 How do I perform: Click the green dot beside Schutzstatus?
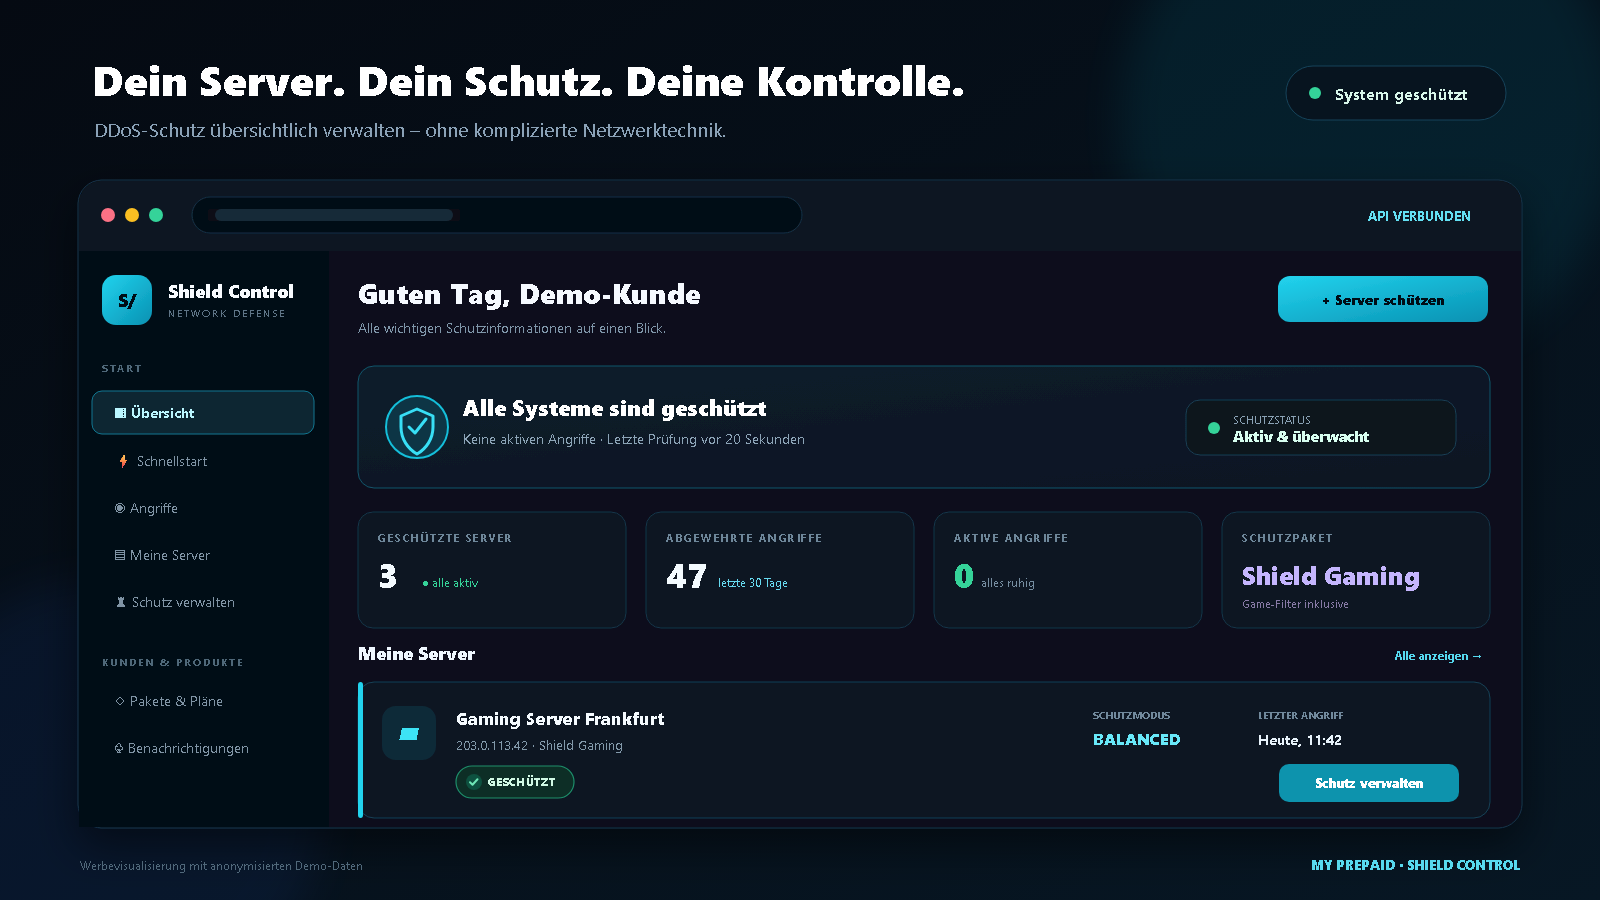click(x=1214, y=428)
